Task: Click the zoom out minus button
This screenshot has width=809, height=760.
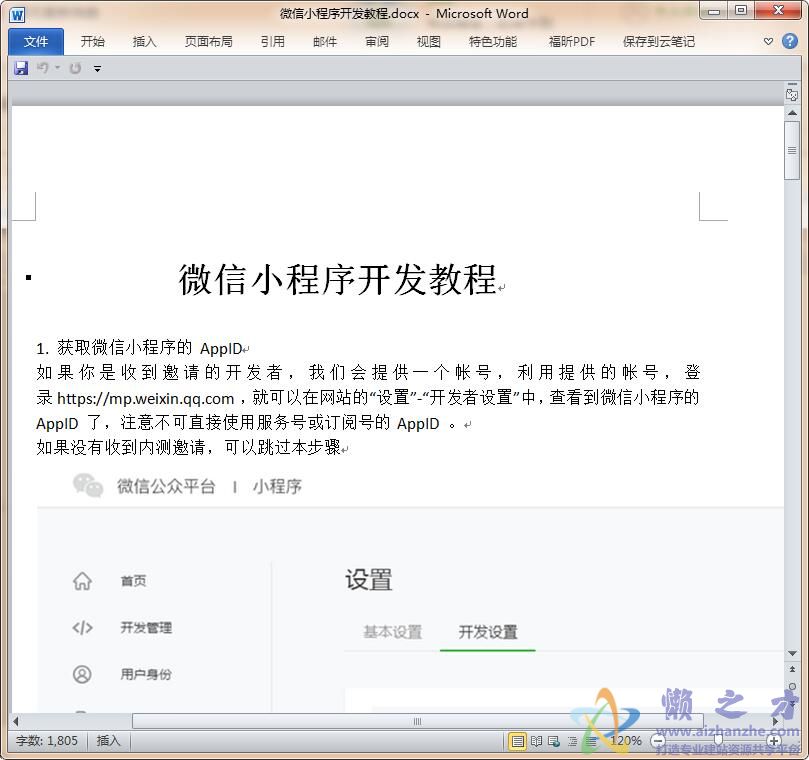Action: tap(658, 741)
